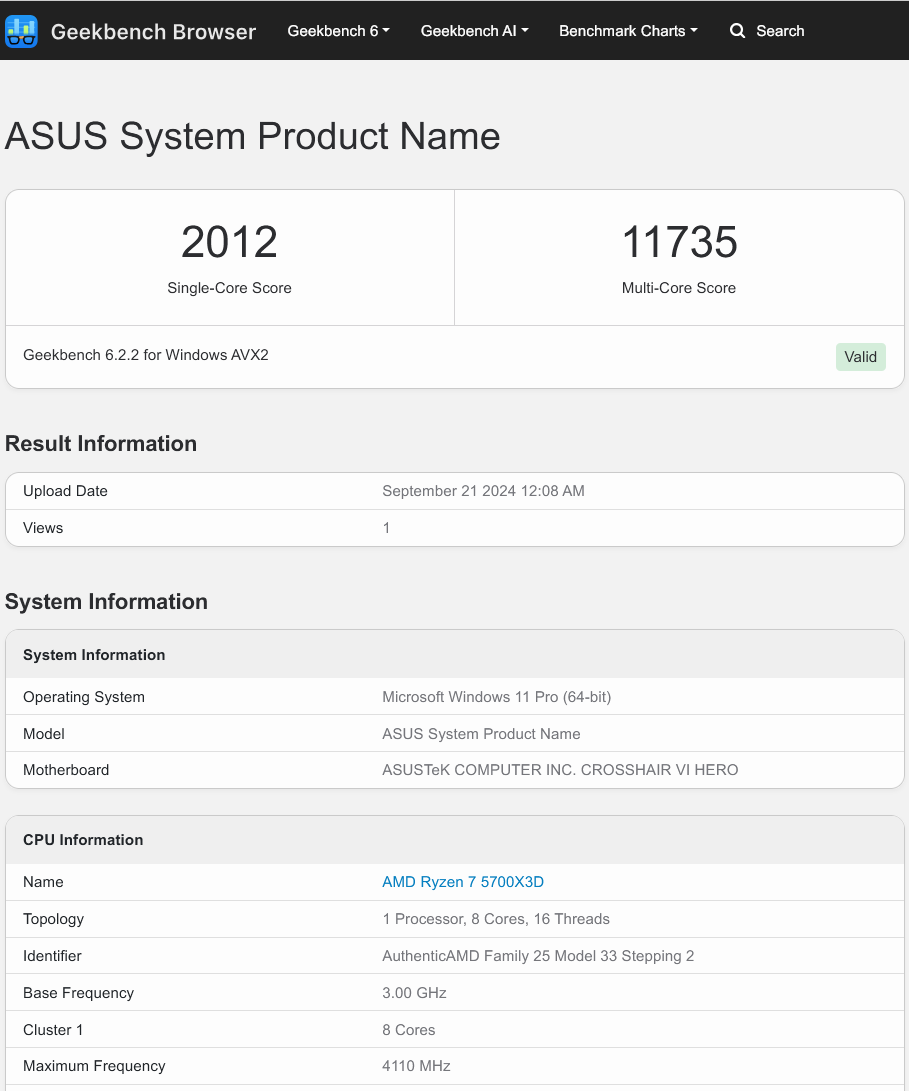Click the Operating System label
Image resolution: width=909 pixels, height=1091 pixels.
(x=84, y=697)
